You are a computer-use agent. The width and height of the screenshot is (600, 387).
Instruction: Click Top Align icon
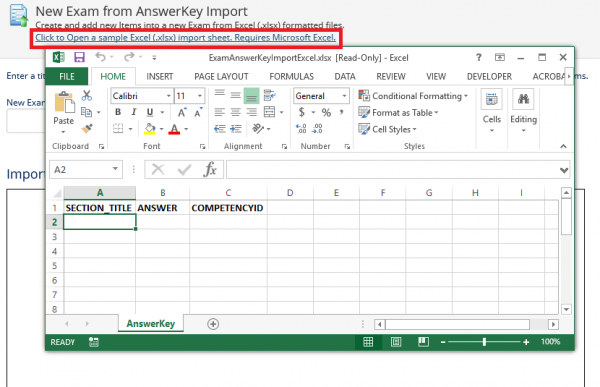[x=220, y=95]
